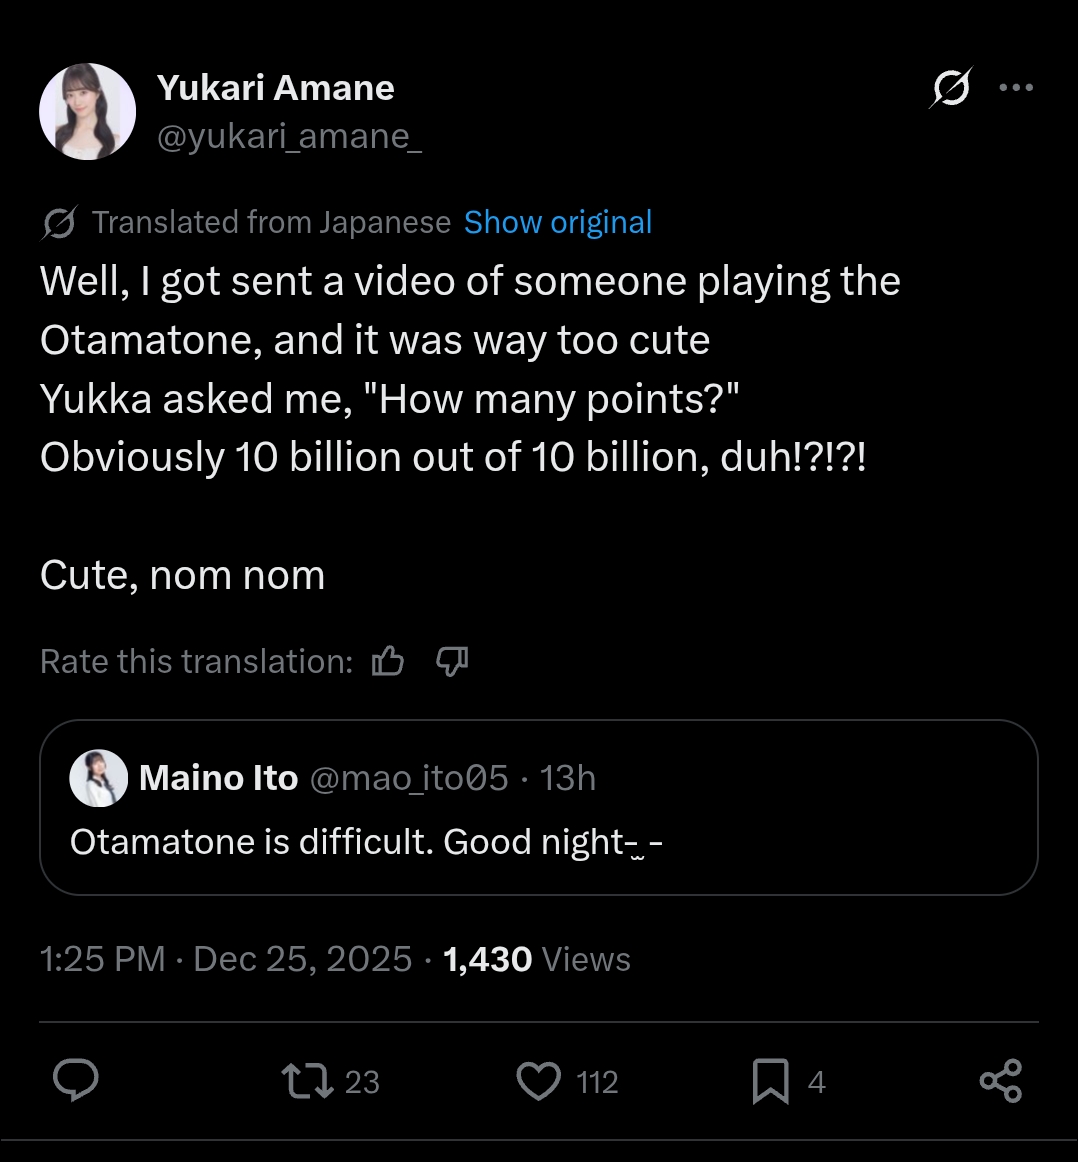
Task: Click the @mao_ito05 handle in quote
Action: (x=409, y=778)
